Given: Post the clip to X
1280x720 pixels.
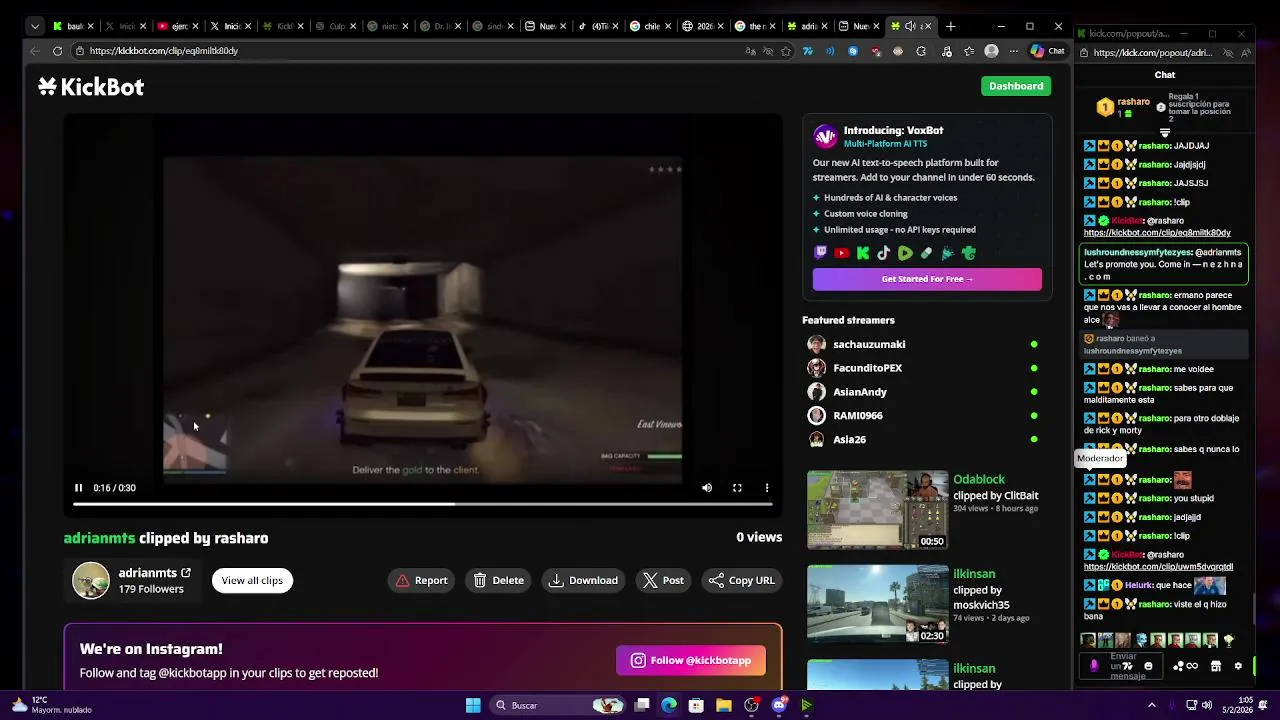Looking at the screenshot, I should coord(663,580).
